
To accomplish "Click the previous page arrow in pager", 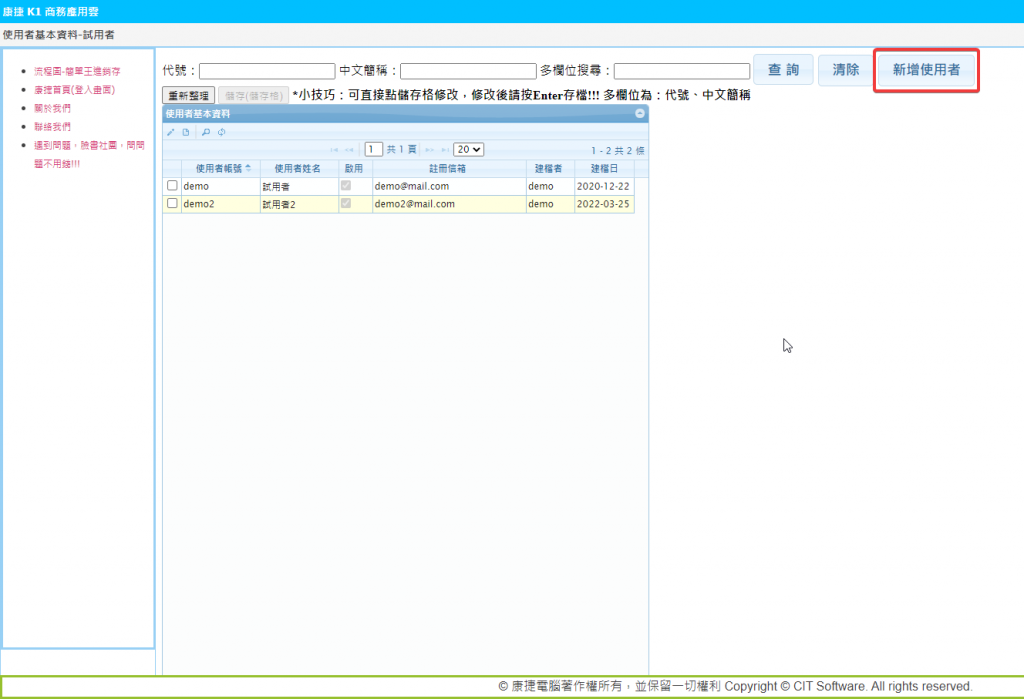I will (x=349, y=150).
